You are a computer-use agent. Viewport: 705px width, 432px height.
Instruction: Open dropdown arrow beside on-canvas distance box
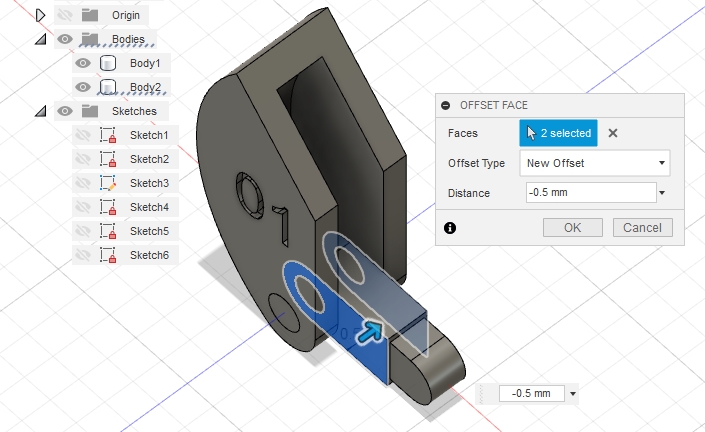click(573, 394)
